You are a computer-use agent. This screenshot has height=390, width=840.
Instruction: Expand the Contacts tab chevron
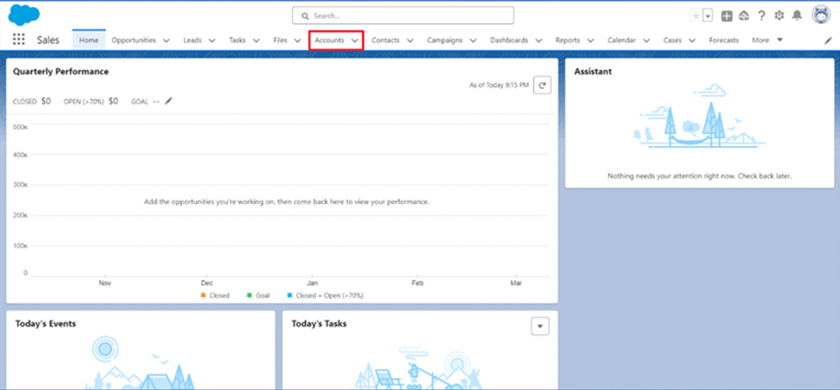tap(410, 41)
